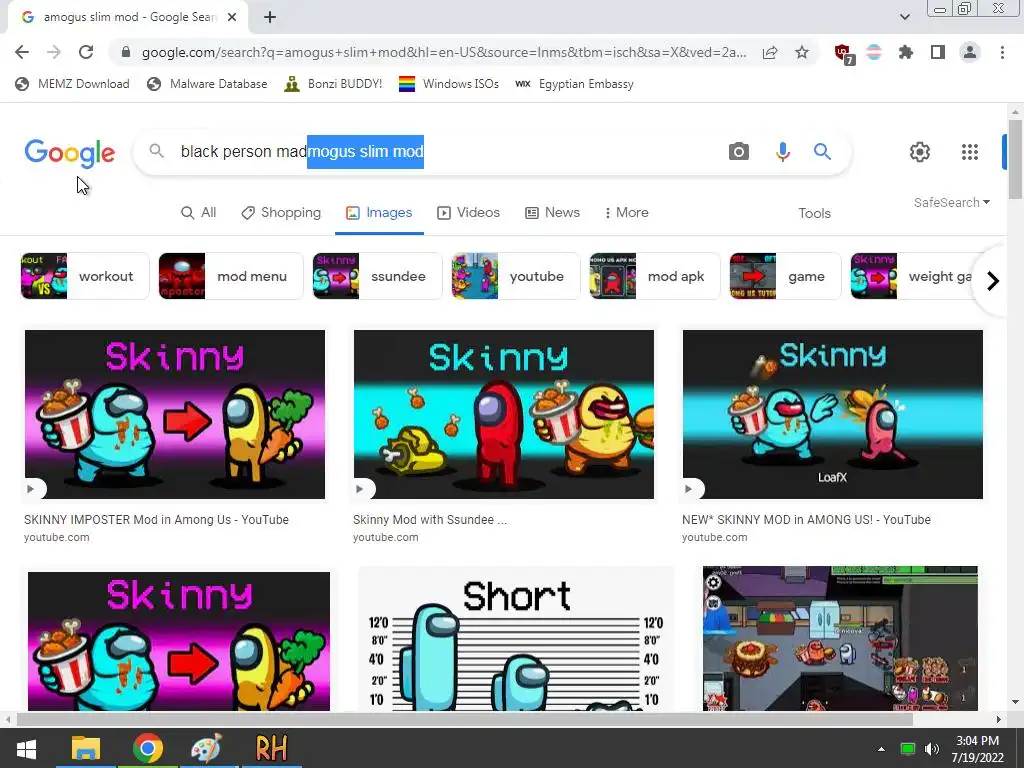The width and height of the screenshot is (1024, 768).
Task: Open a new browser tab
Action: click(270, 18)
